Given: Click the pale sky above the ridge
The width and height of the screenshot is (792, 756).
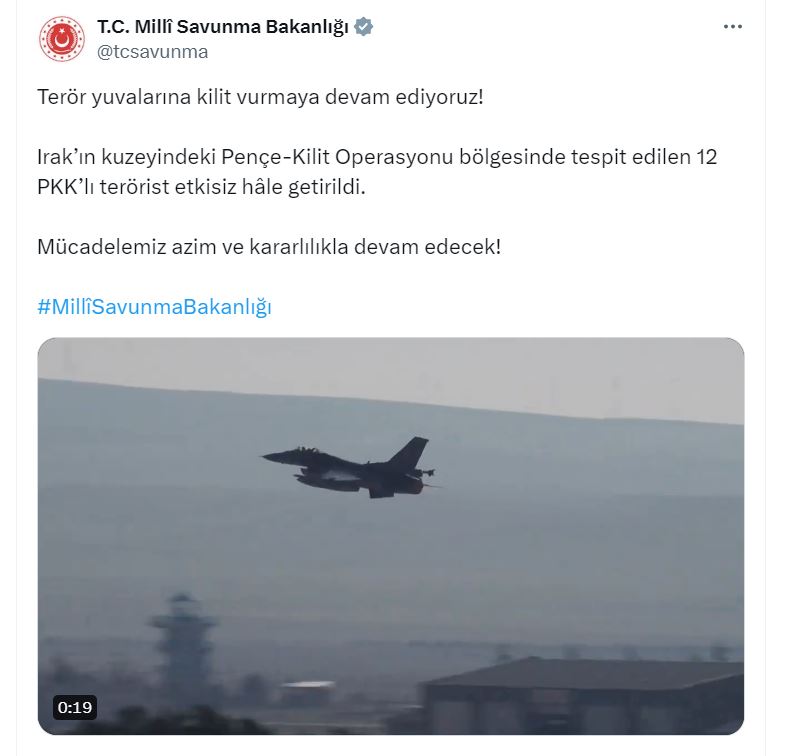Looking at the screenshot, I should tap(390, 364).
